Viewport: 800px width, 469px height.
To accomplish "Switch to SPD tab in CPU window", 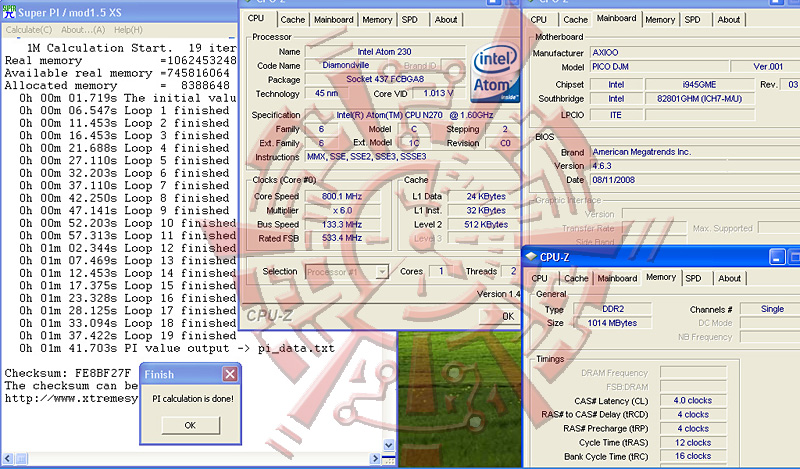I will [x=410, y=19].
